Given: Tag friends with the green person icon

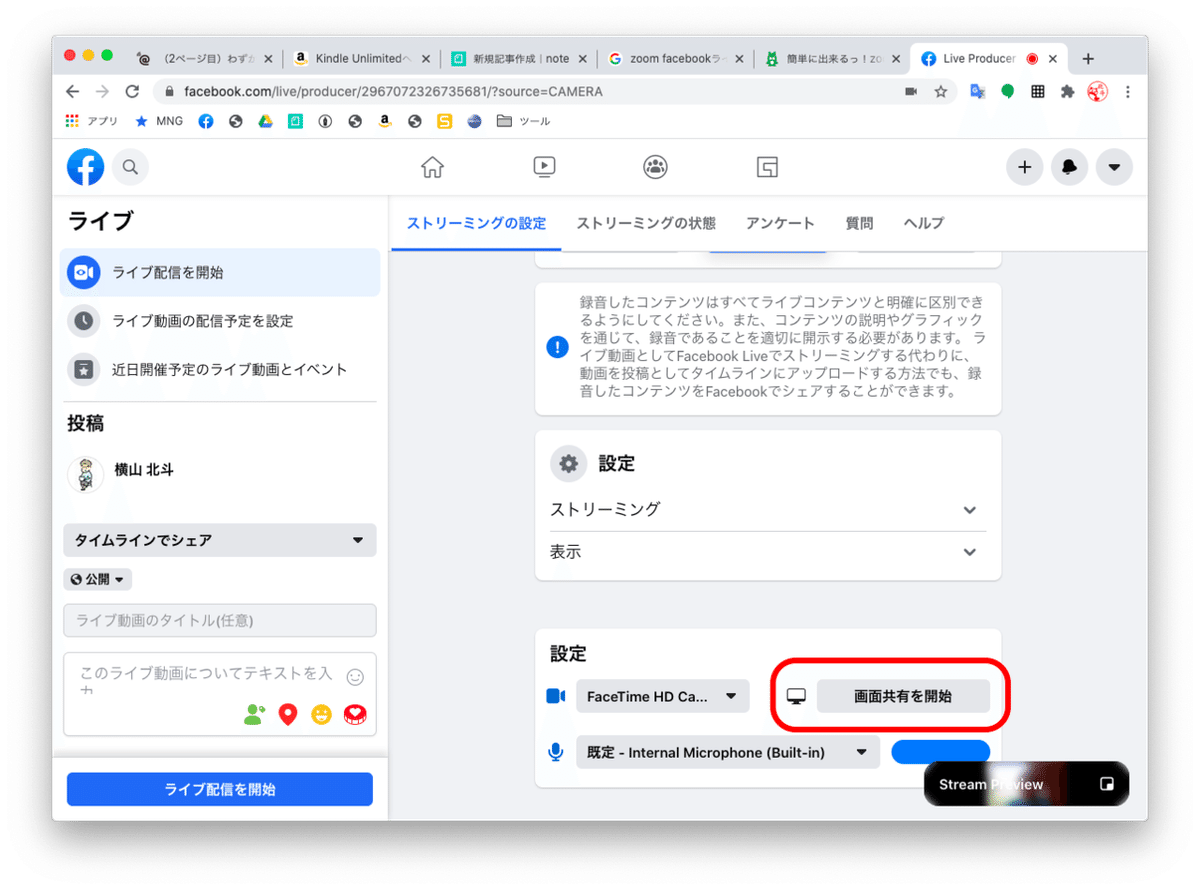Looking at the screenshot, I should point(255,713).
